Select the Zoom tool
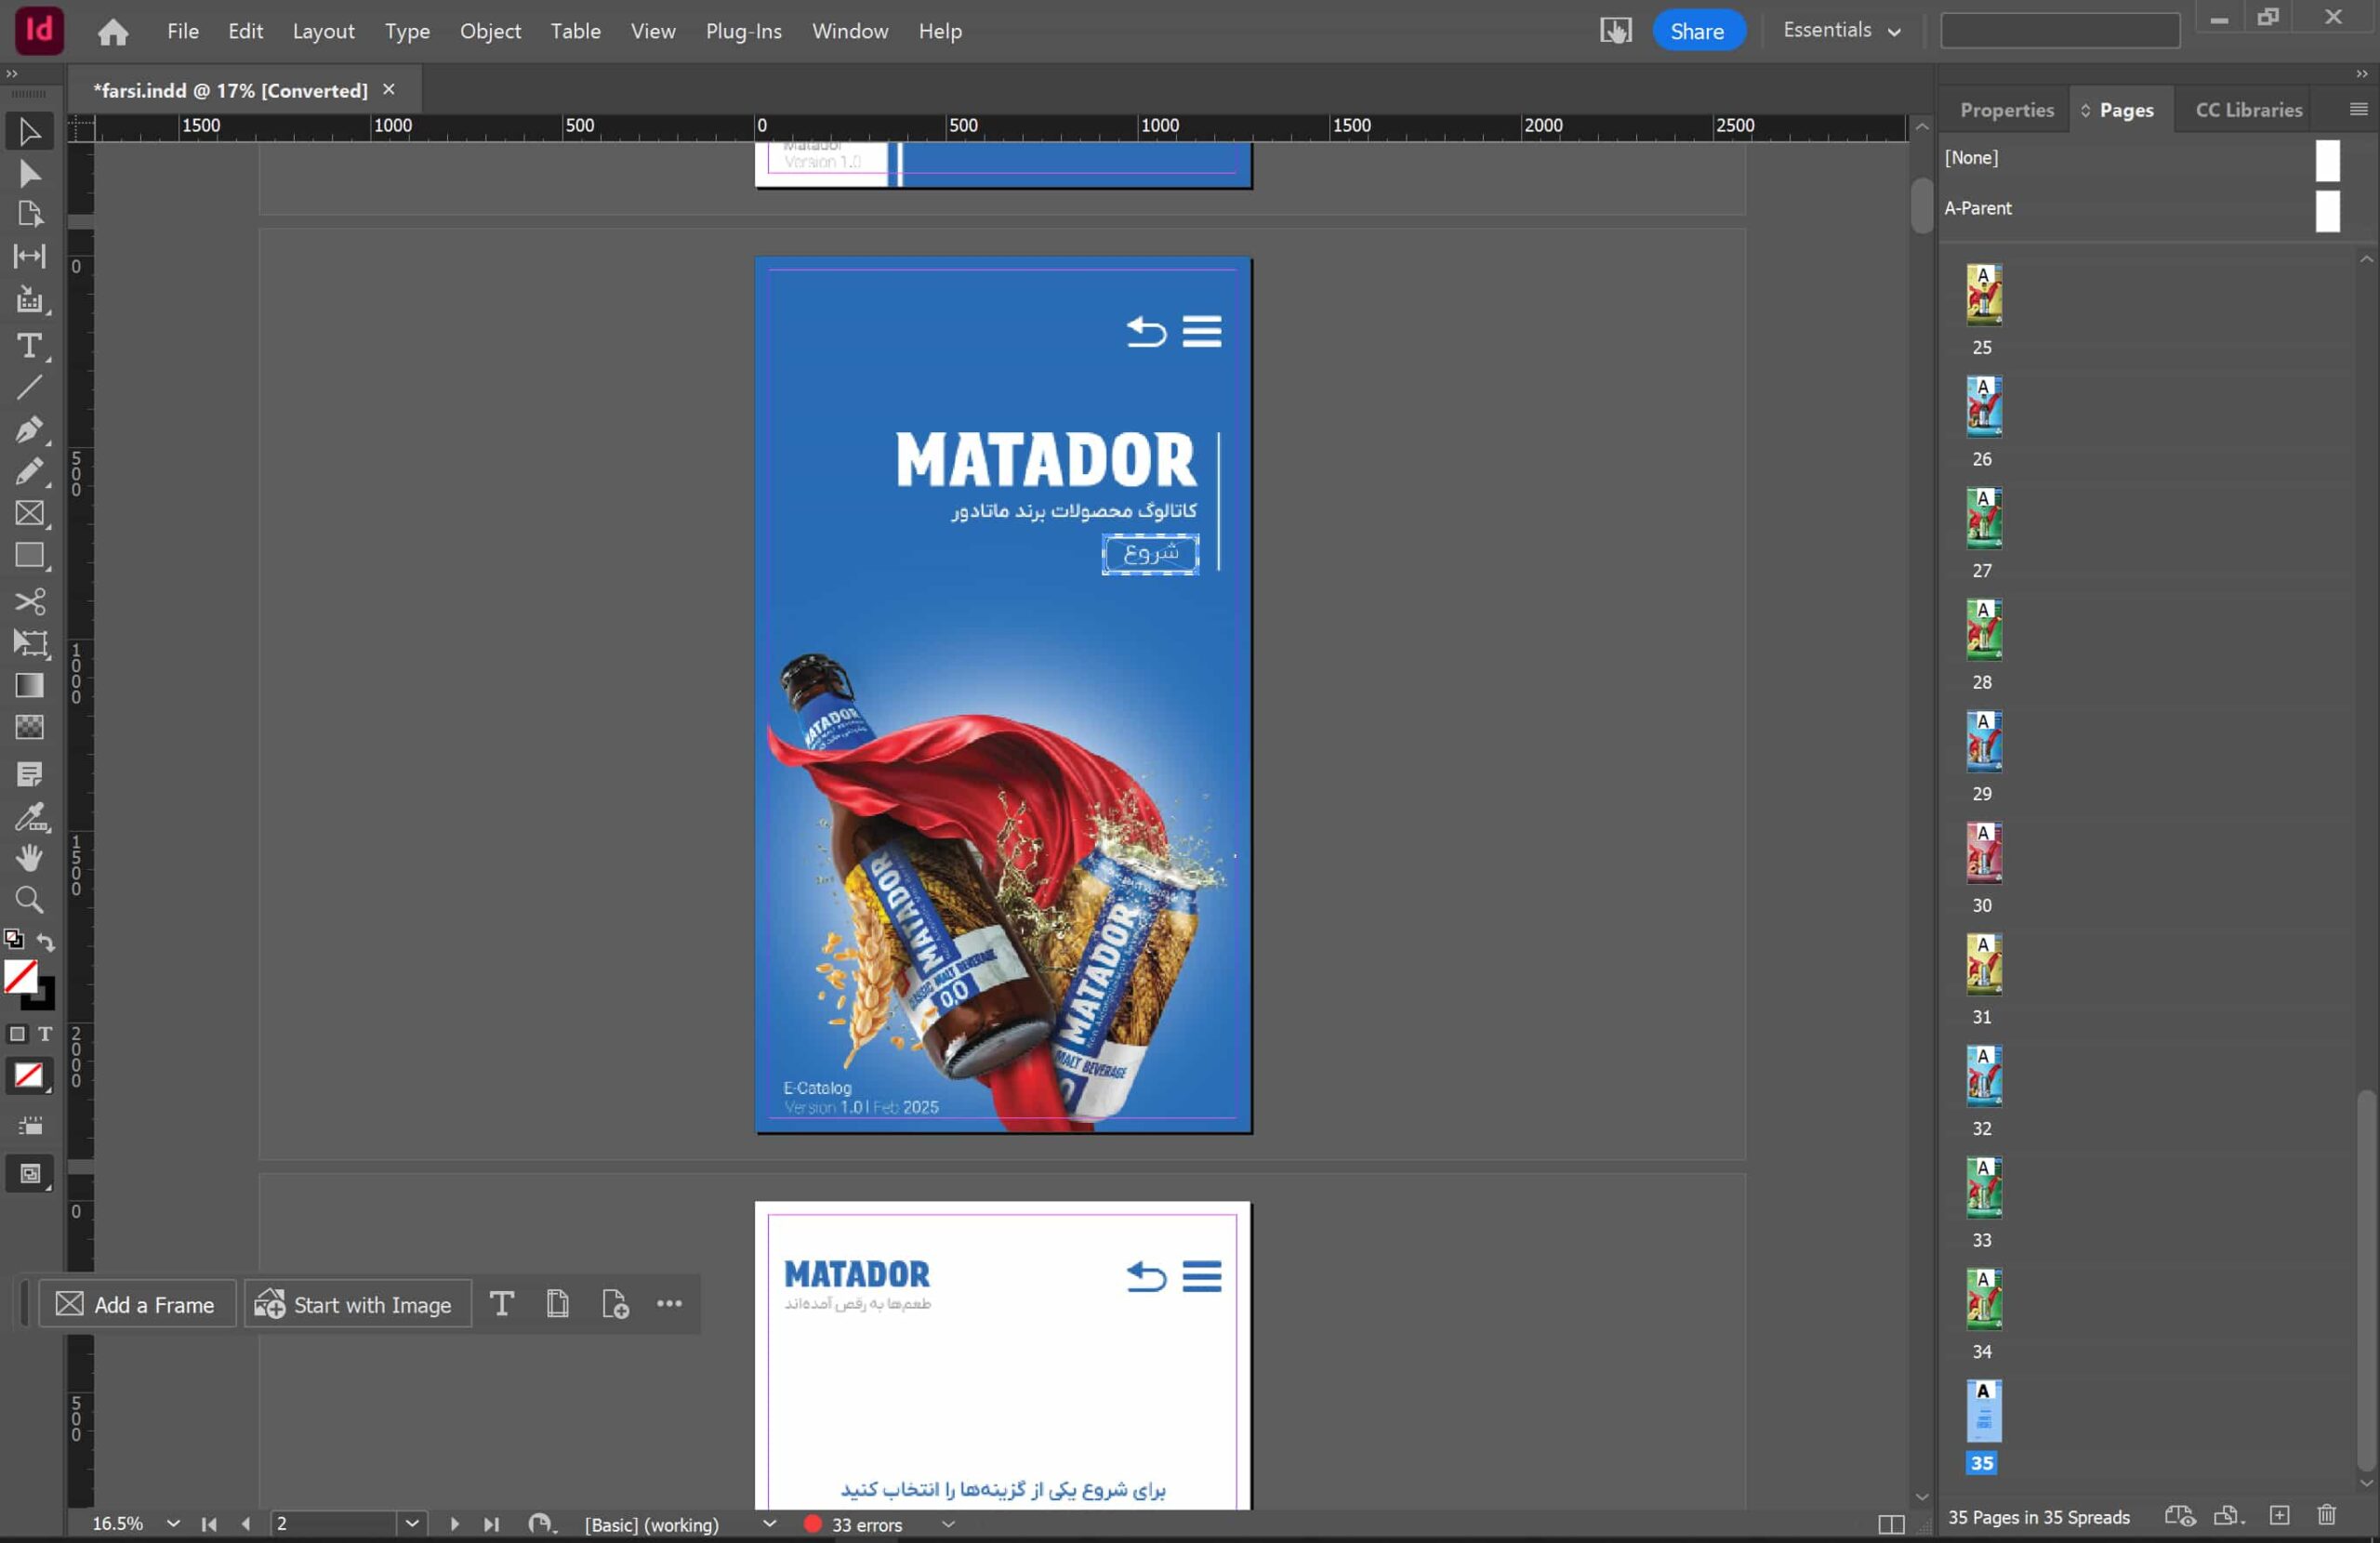The image size is (2380, 1543). coord(29,900)
